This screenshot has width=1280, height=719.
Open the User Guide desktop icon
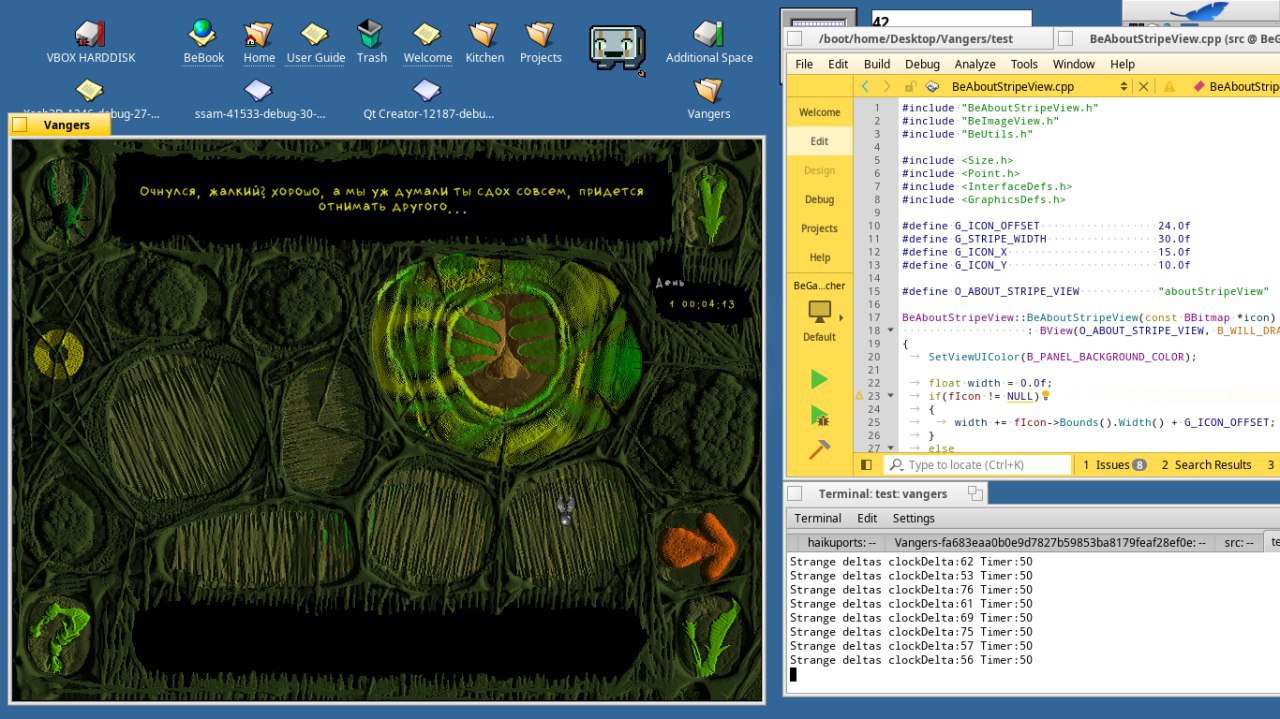(315, 34)
